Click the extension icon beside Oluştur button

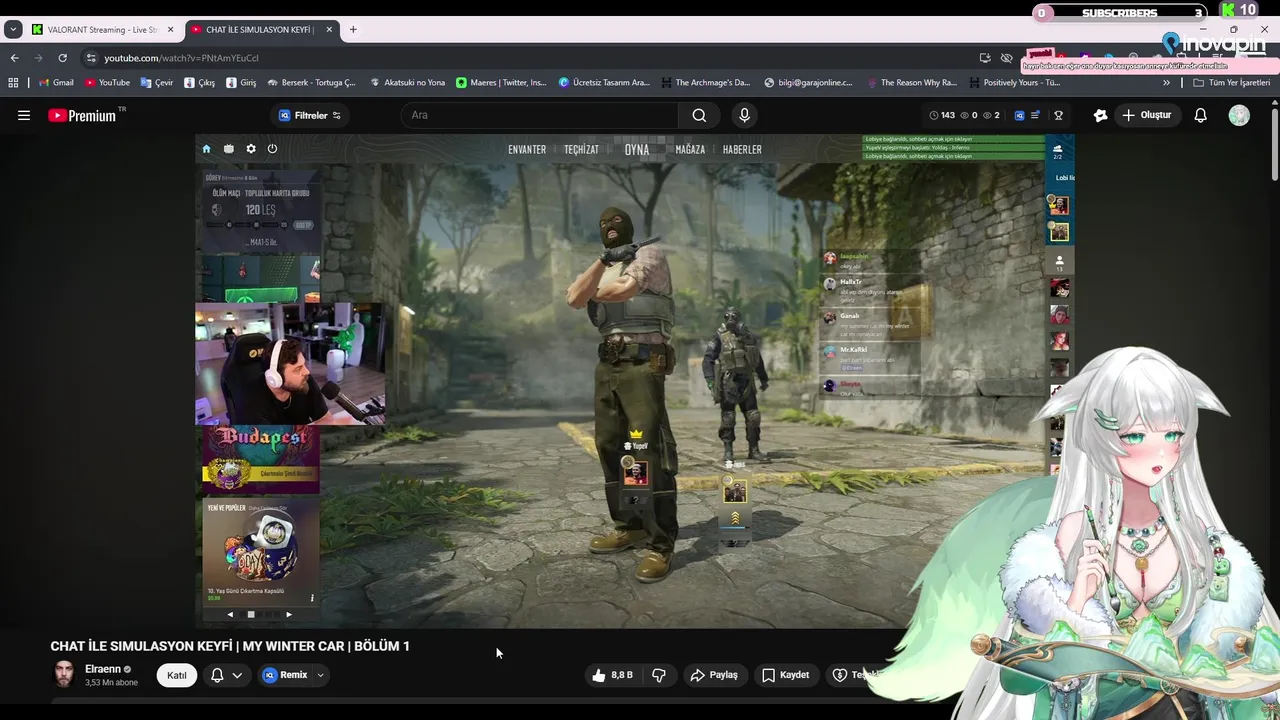coord(1100,115)
